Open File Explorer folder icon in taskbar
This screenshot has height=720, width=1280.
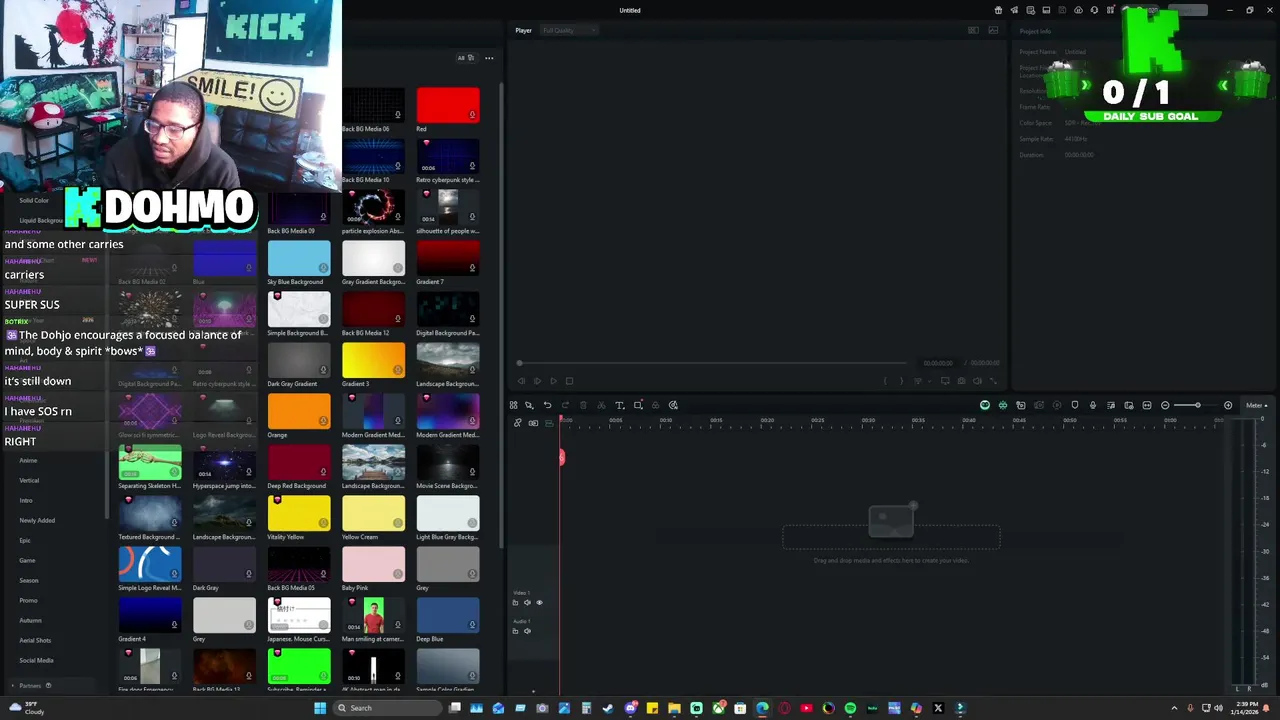point(674,708)
